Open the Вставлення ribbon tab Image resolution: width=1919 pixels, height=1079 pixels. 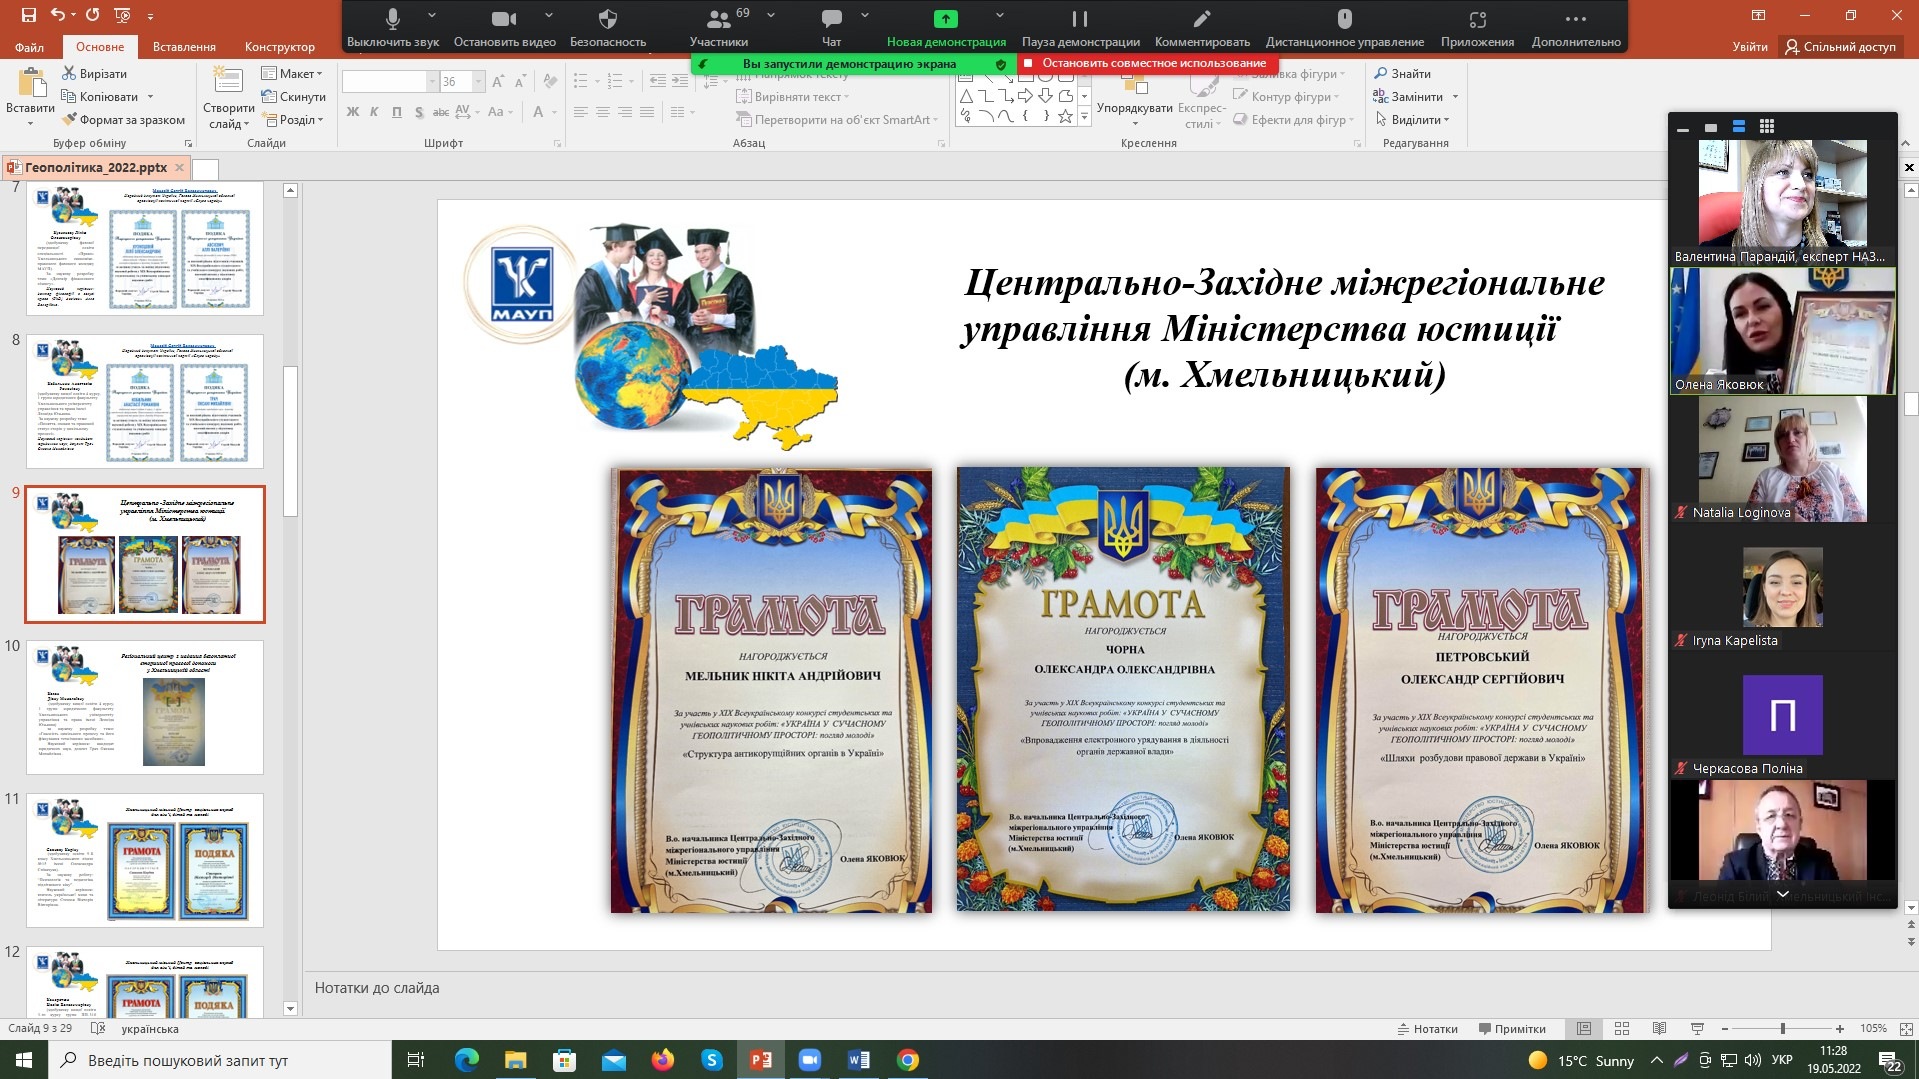tap(184, 46)
